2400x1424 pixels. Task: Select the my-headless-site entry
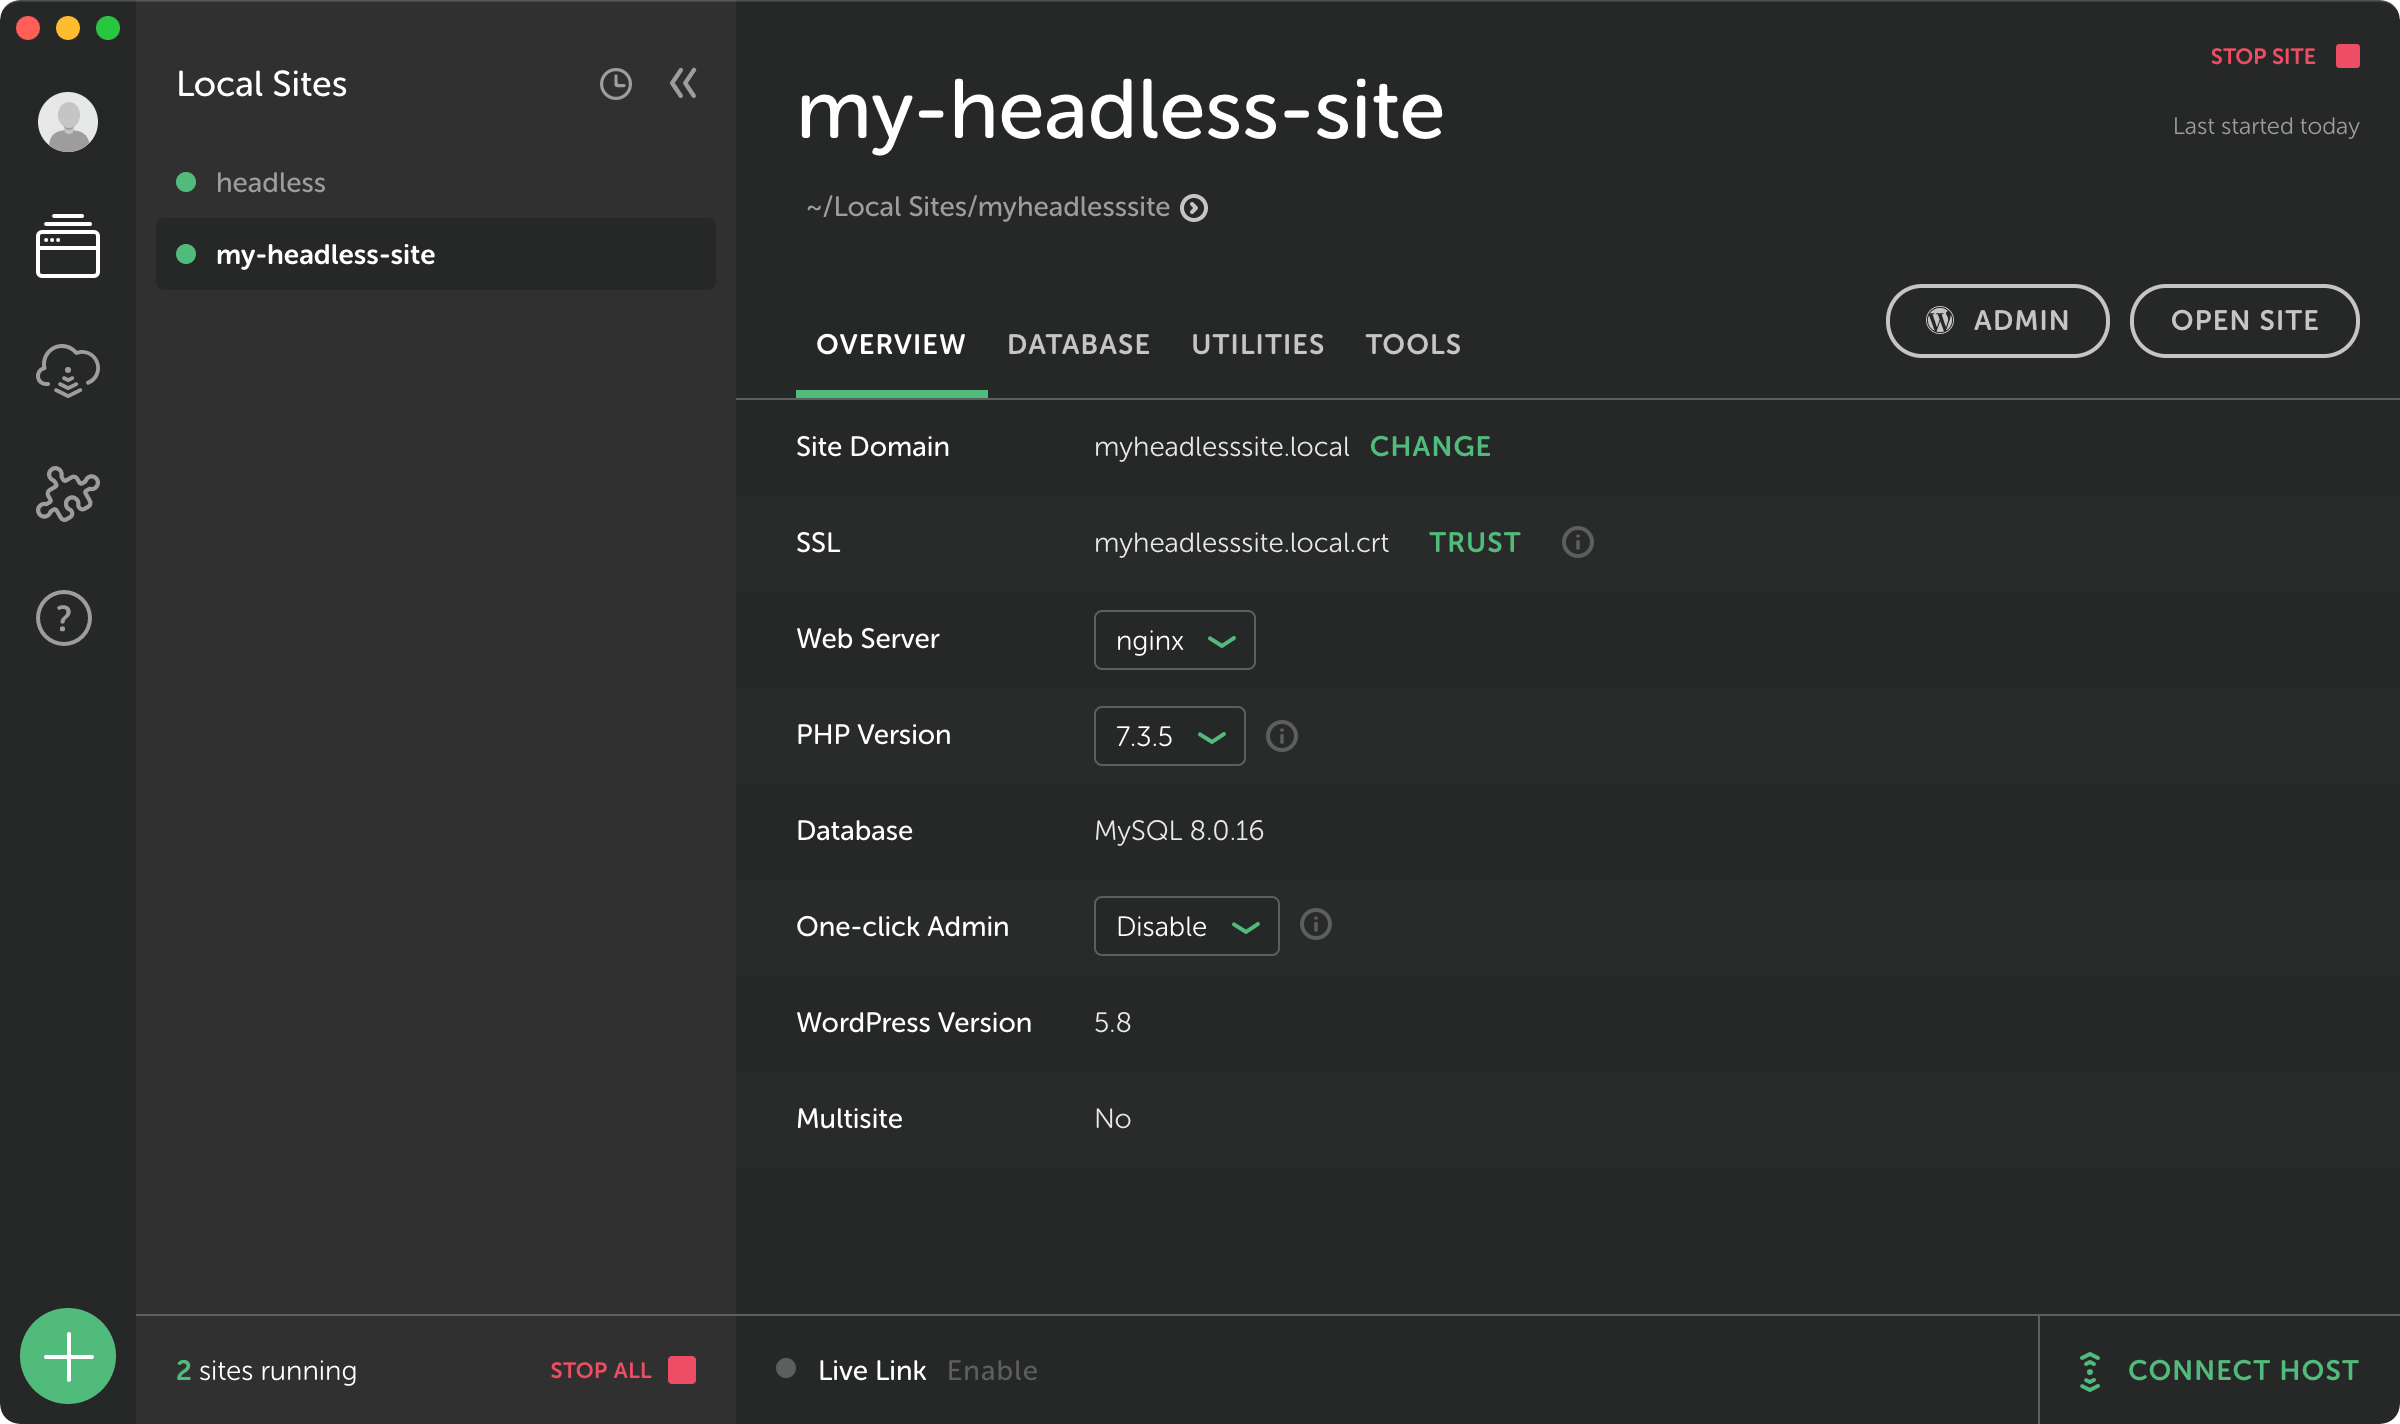coord(436,254)
